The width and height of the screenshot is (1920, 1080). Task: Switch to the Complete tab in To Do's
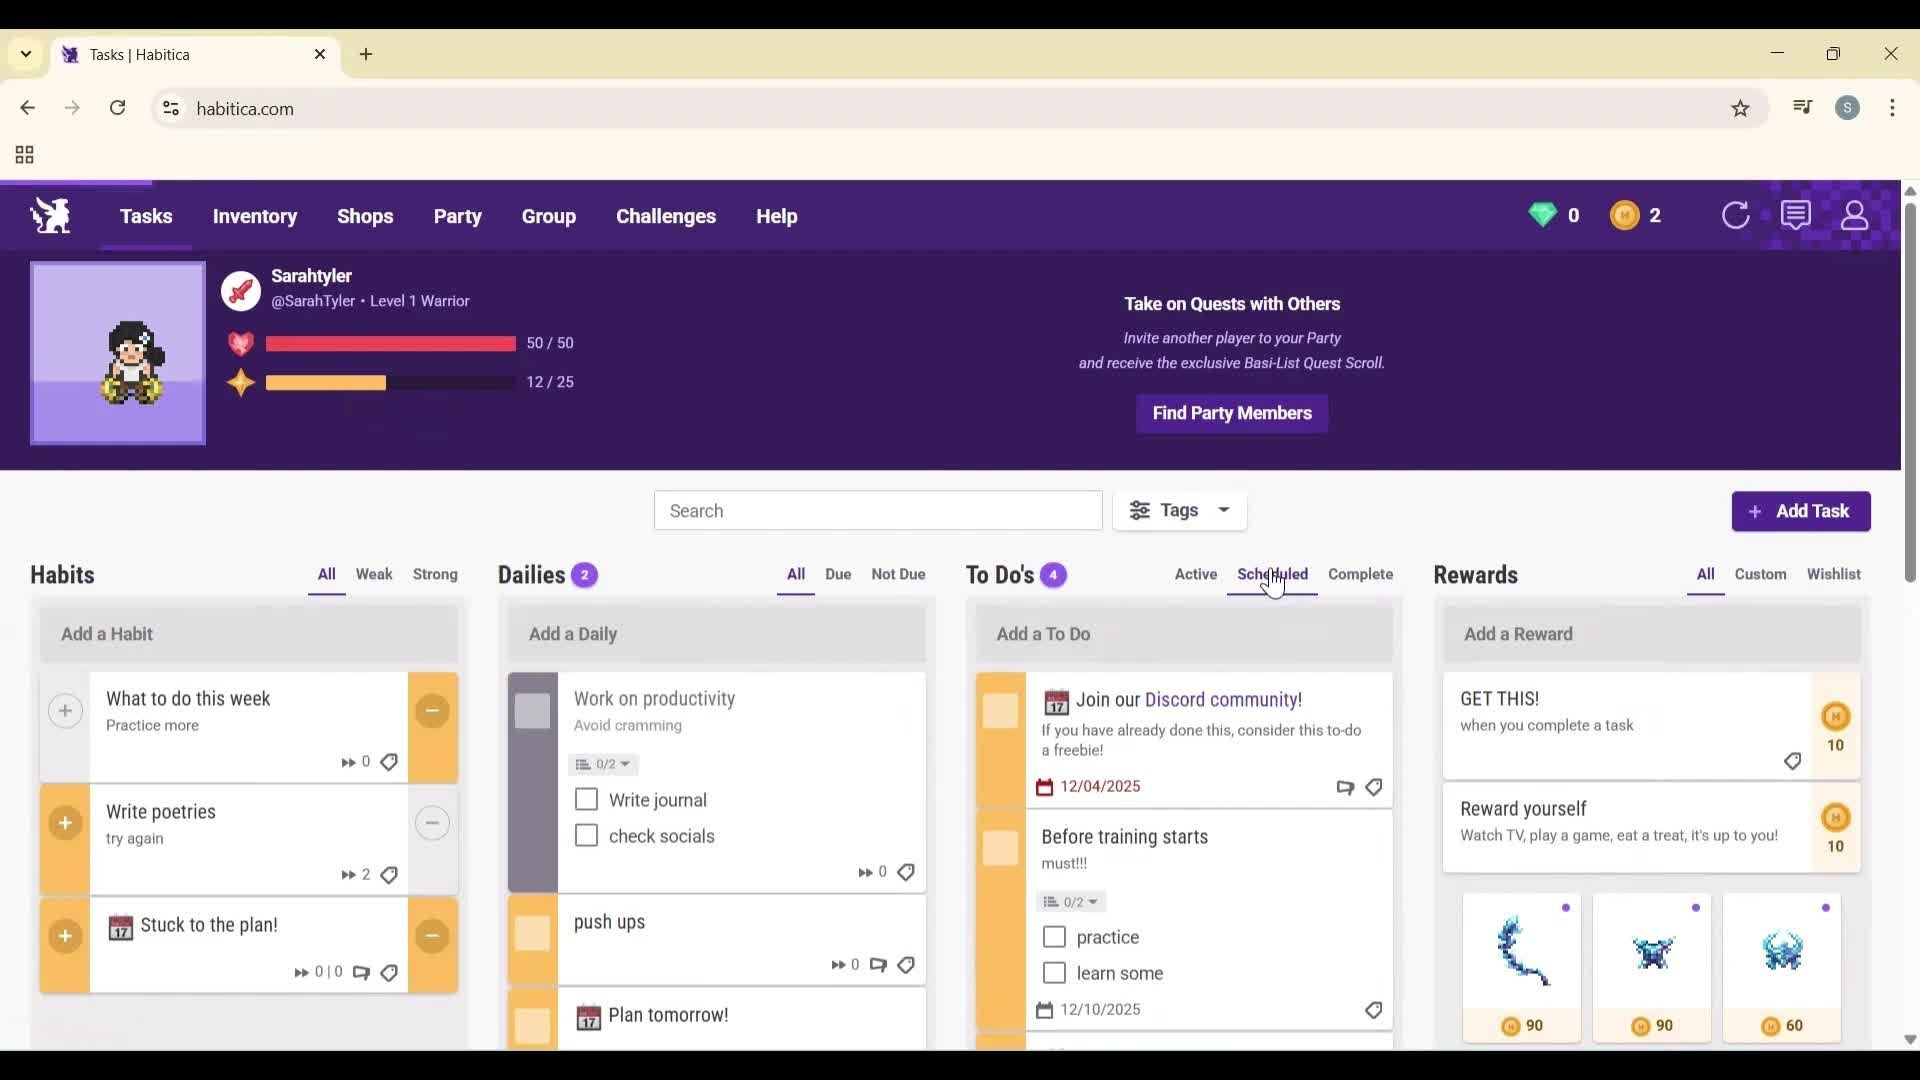1360,574
